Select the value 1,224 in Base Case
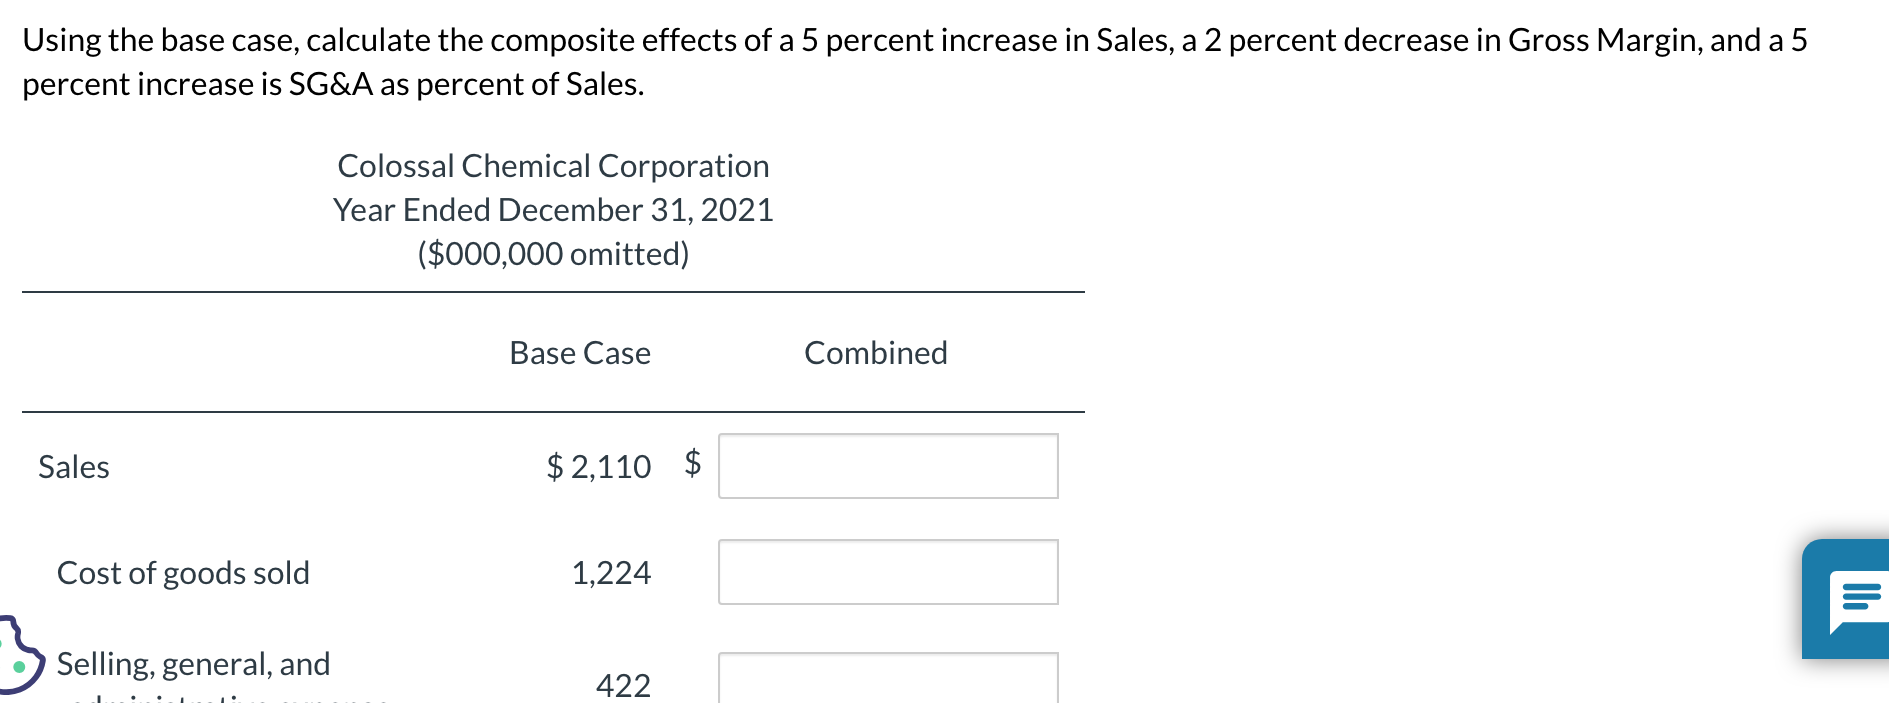 click(x=611, y=572)
